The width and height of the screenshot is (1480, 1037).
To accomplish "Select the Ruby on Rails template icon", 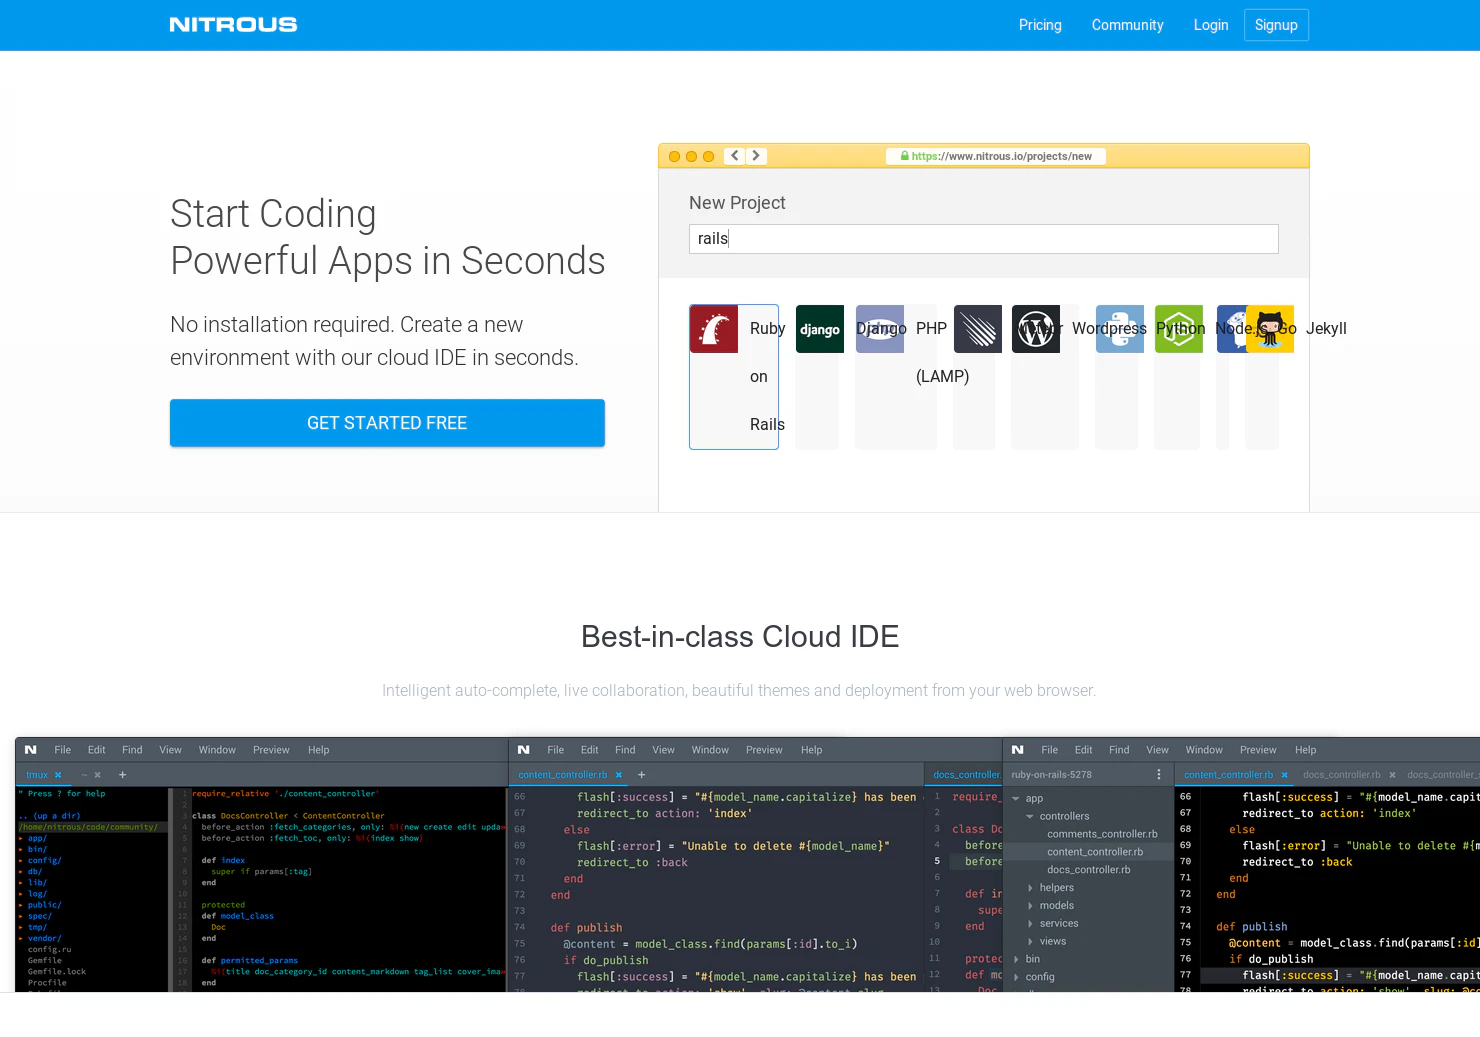I will point(714,329).
